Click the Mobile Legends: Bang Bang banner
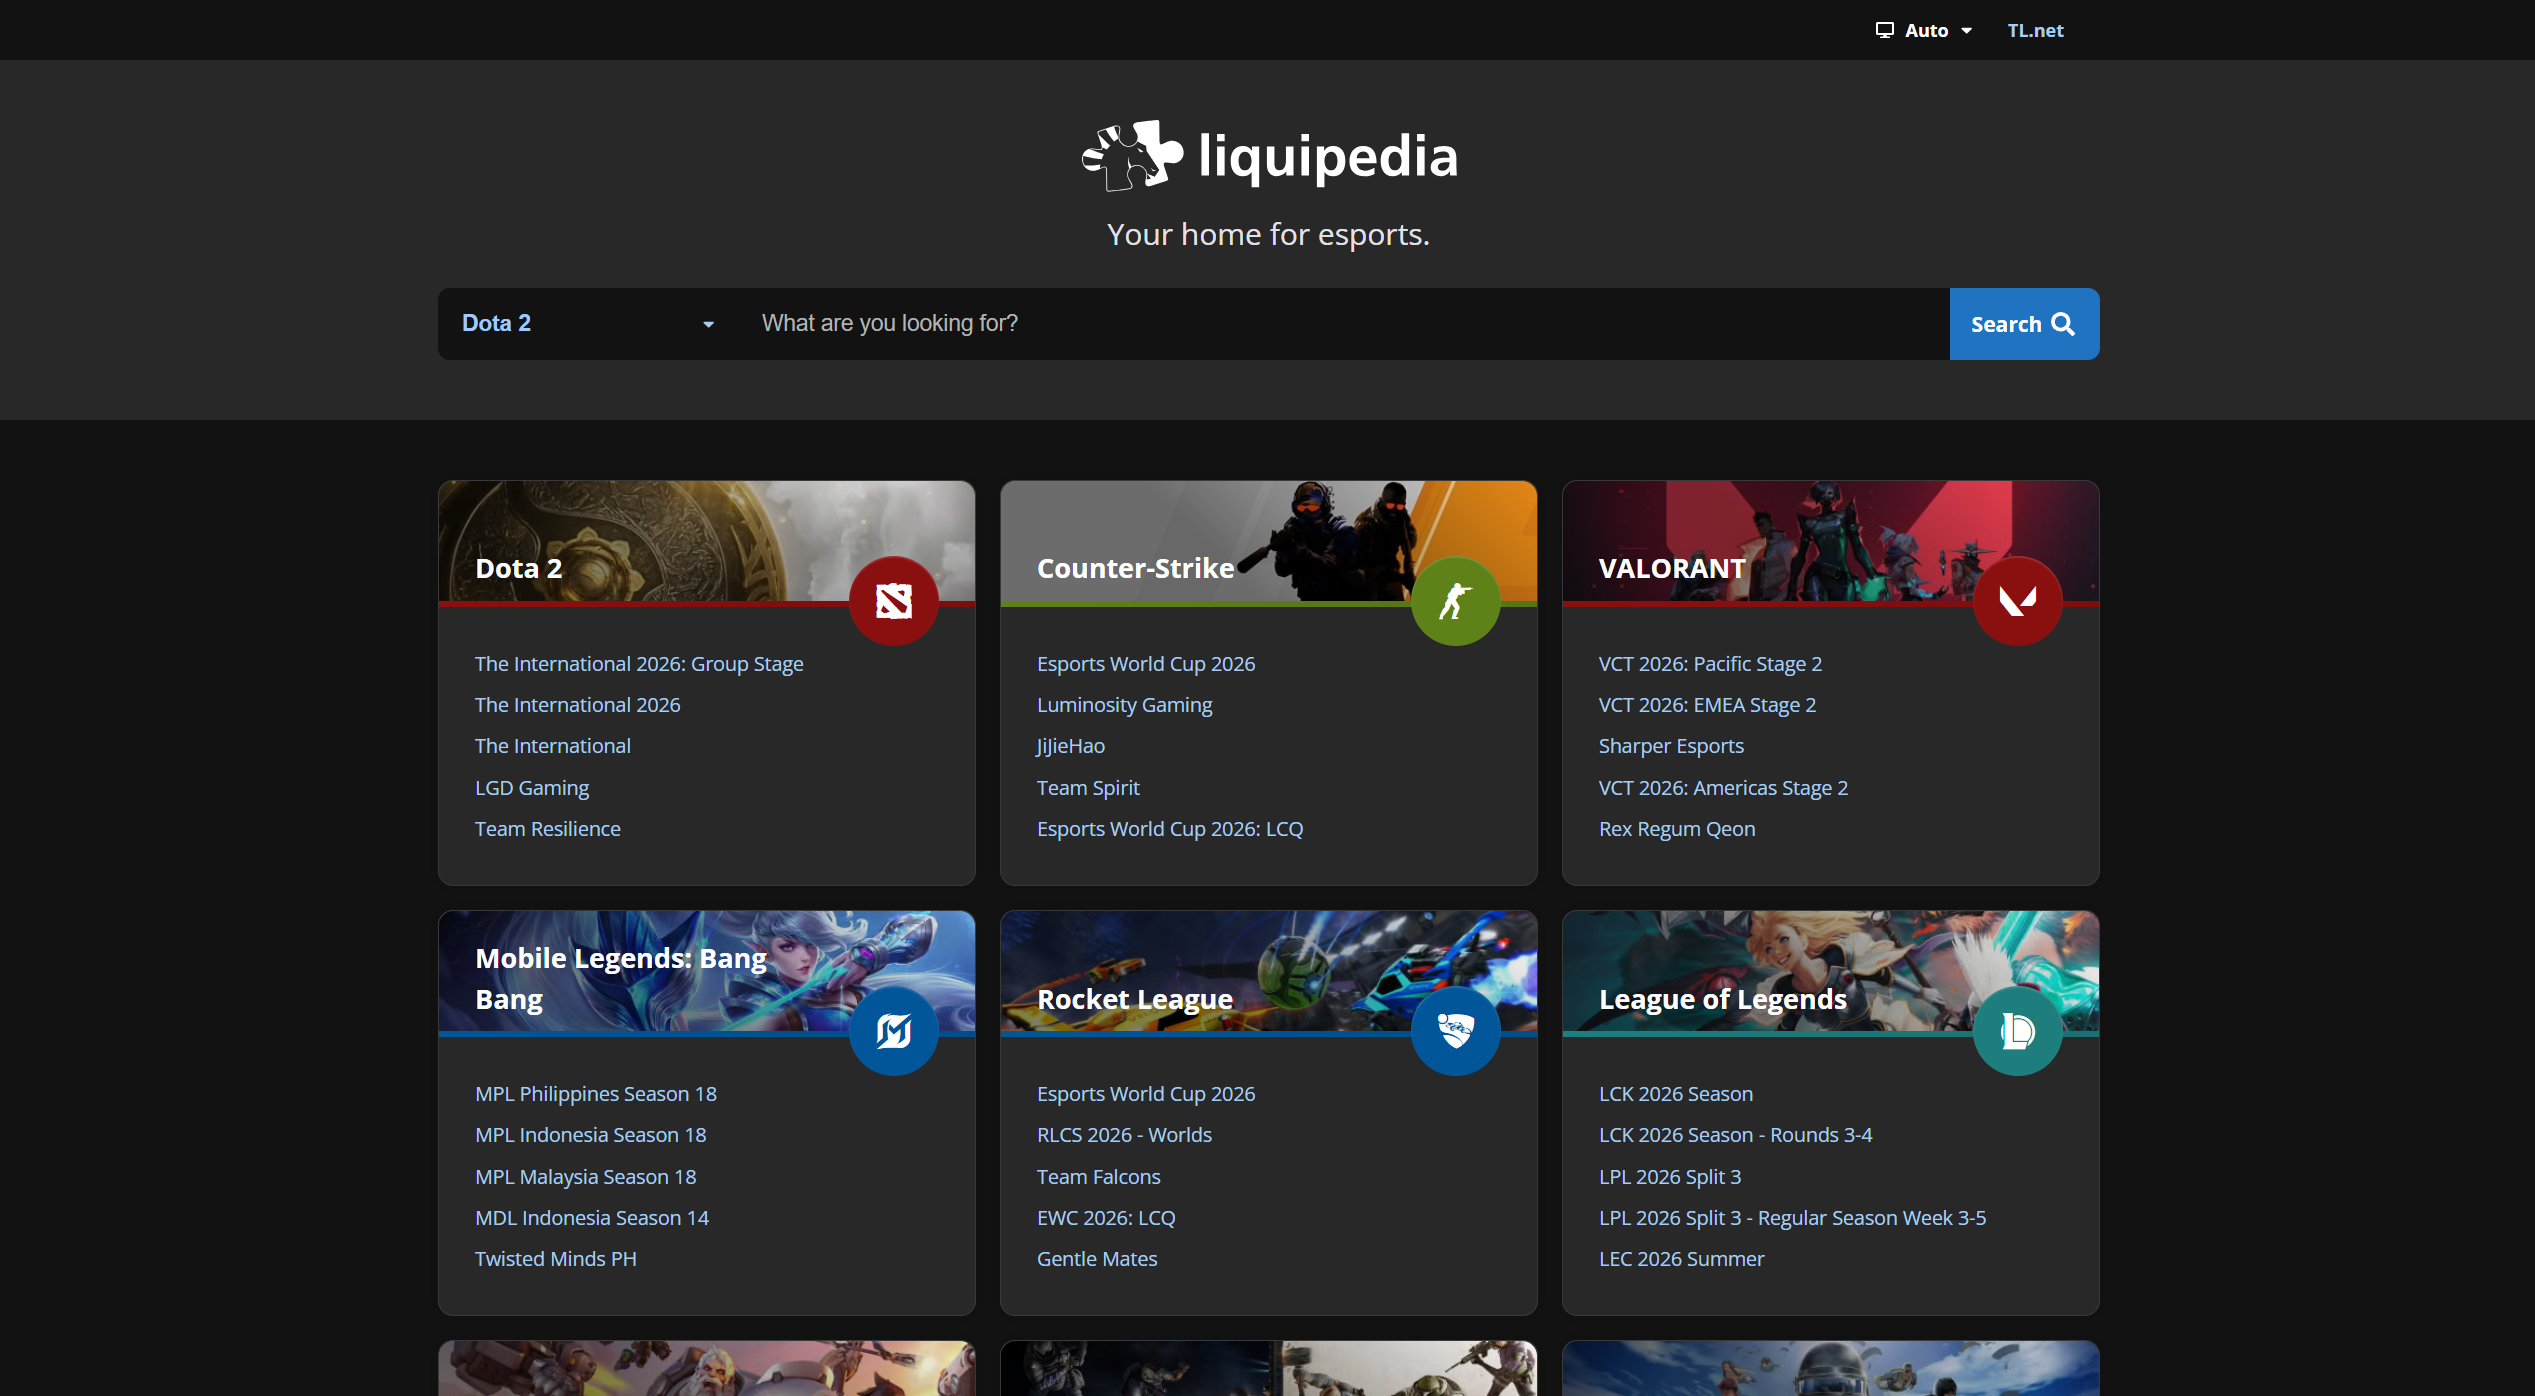Screen dimensions: 2535x1396 click(707, 971)
